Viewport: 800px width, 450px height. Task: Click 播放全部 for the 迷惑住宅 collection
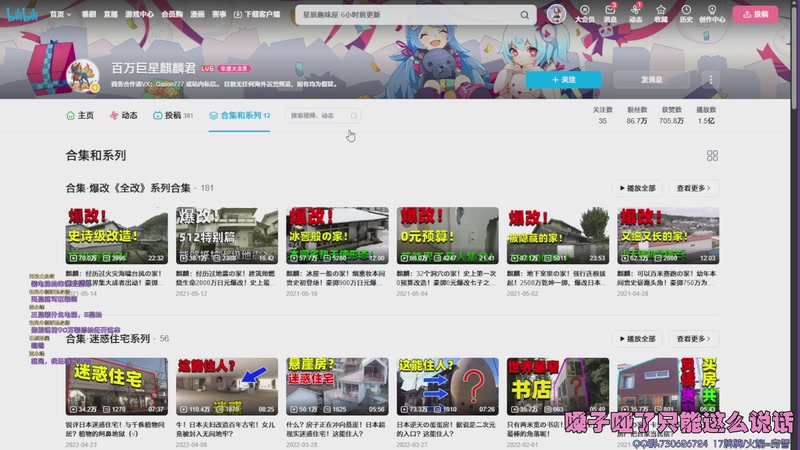(x=637, y=339)
